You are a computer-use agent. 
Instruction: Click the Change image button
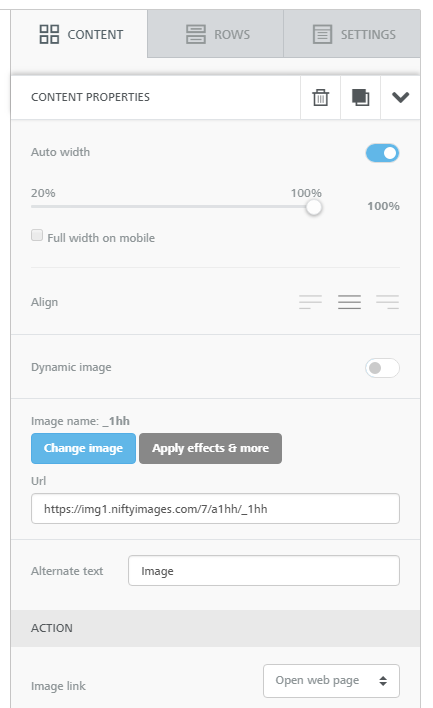click(84, 448)
